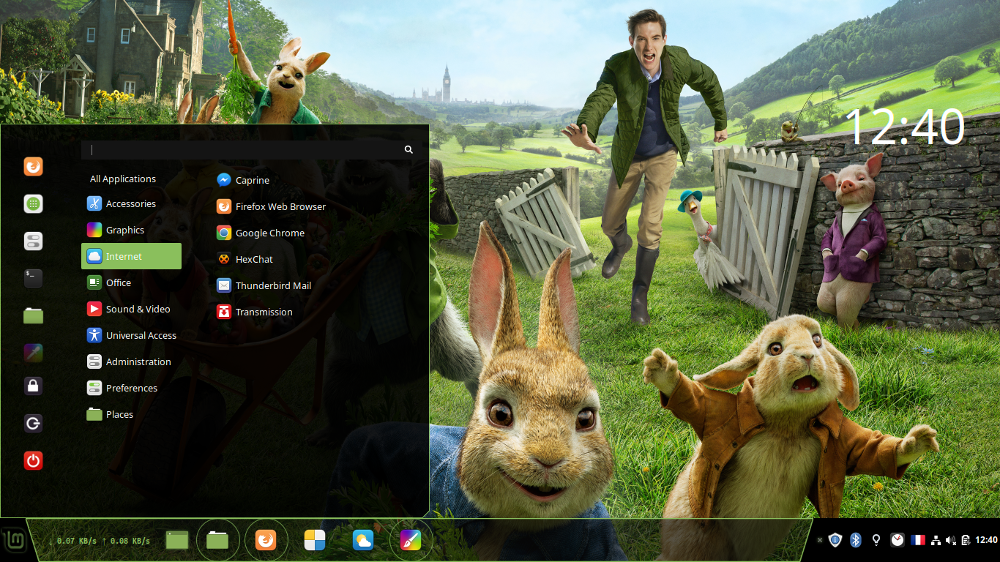Select the Preferences category
Image resolution: width=1000 pixels, height=562 pixels.
coord(131,388)
